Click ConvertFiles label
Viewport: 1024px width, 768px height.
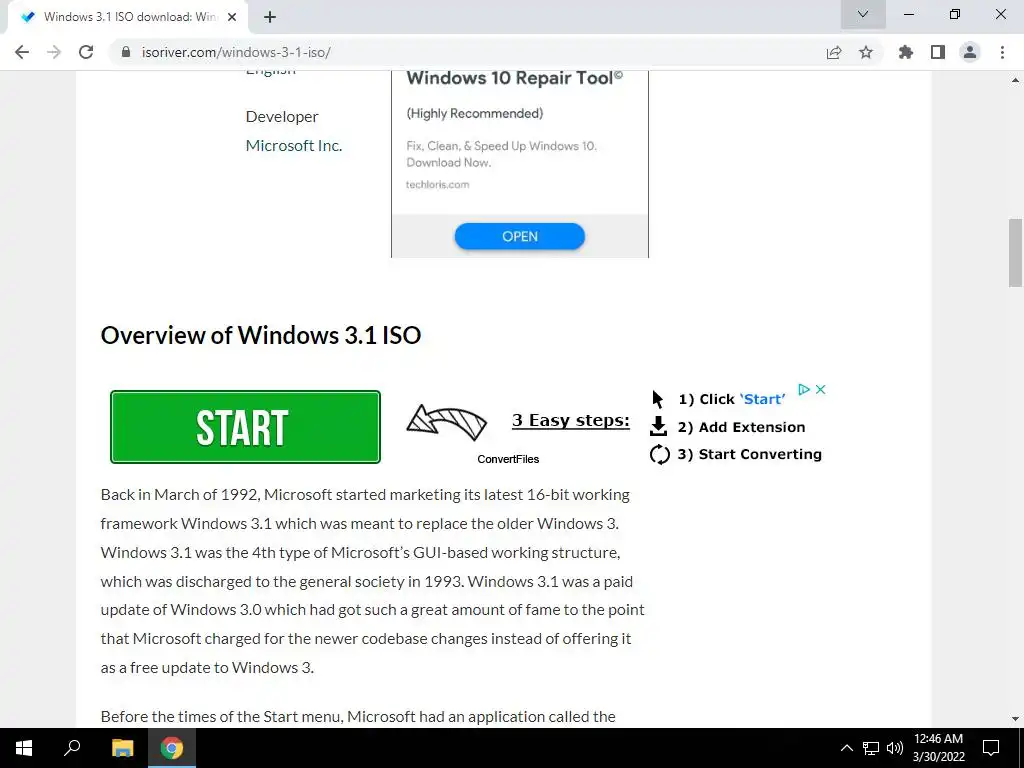click(x=508, y=459)
